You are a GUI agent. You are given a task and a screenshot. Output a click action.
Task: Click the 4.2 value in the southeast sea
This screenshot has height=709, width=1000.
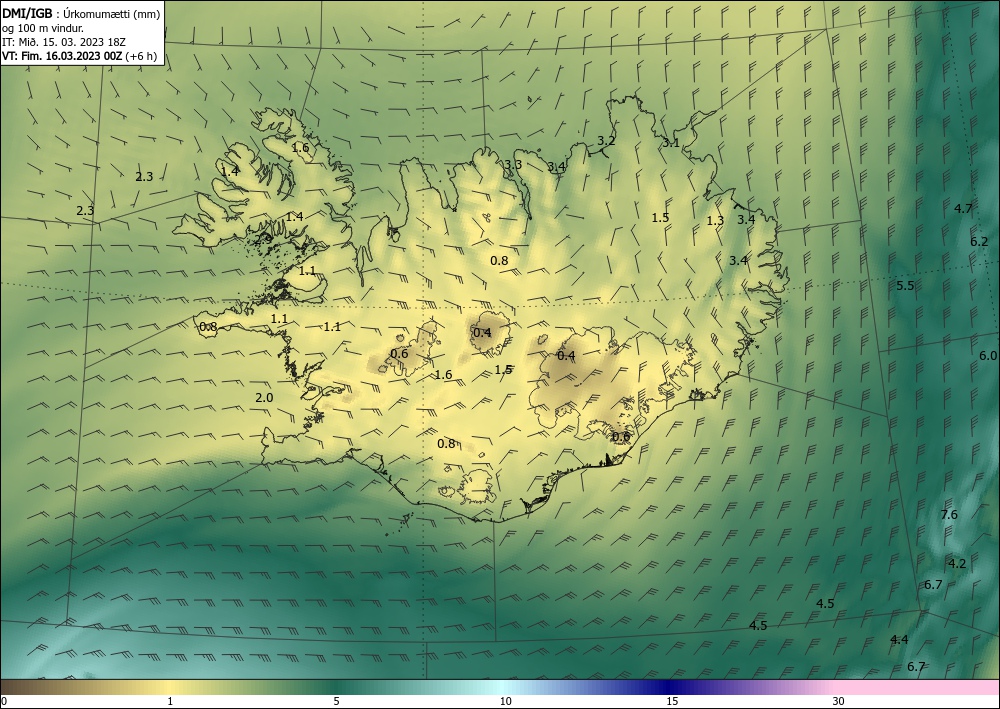tap(957, 564)
